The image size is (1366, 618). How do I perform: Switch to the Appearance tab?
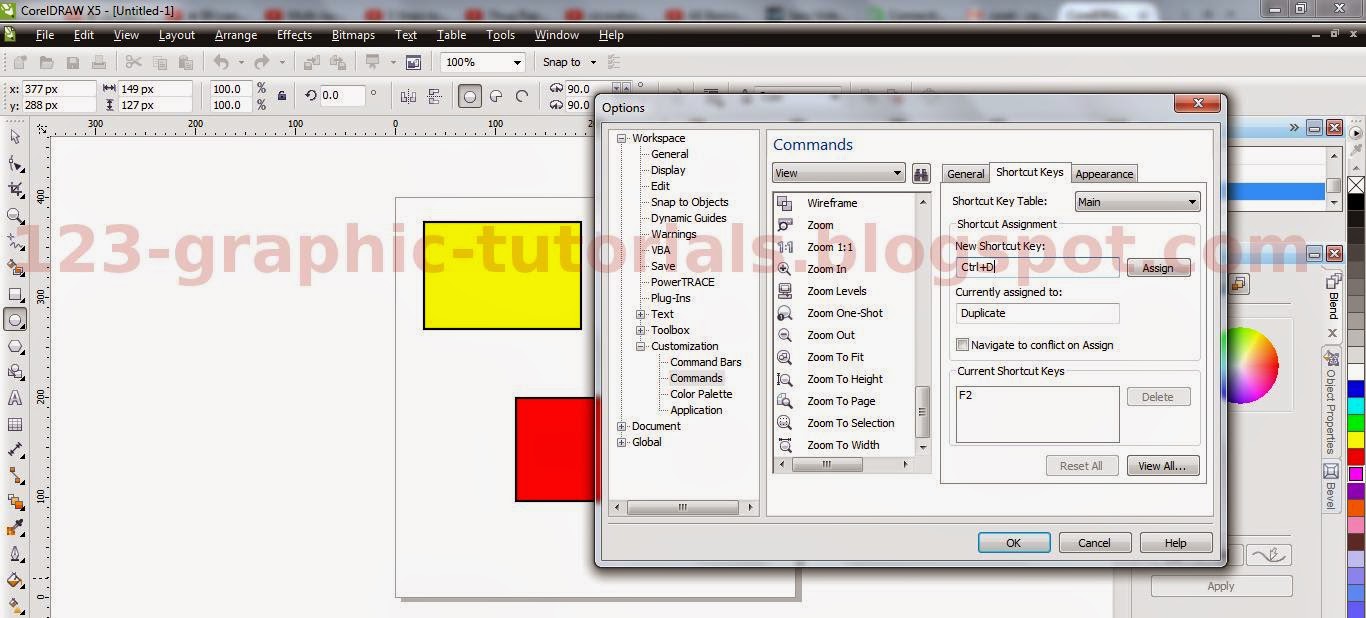[x=1103, y=173]
